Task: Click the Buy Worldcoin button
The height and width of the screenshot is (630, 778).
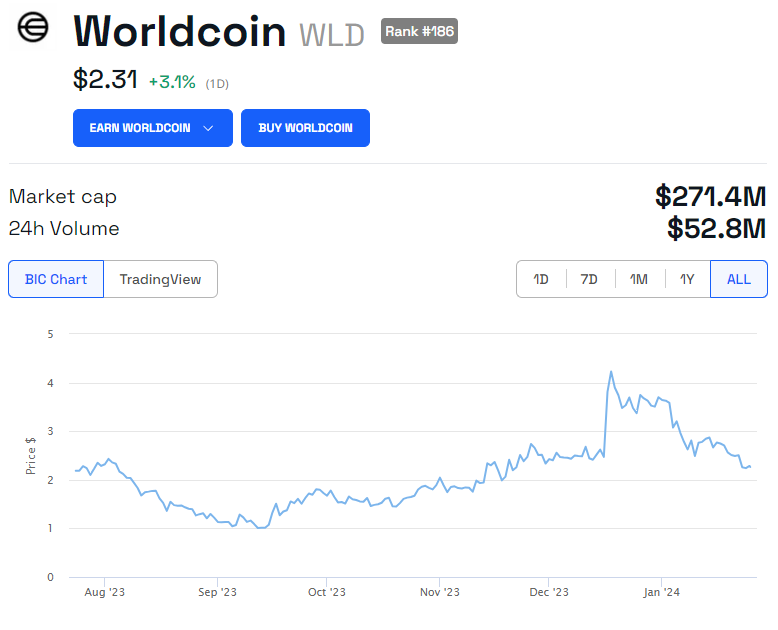Action: point(305,128)
